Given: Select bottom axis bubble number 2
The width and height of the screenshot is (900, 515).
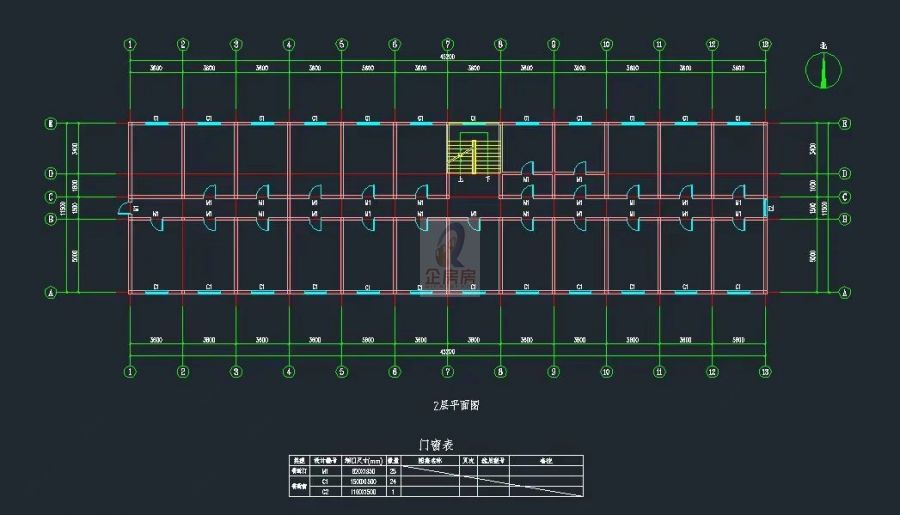Looking at the screenshot, I should [x=183, y=372].
